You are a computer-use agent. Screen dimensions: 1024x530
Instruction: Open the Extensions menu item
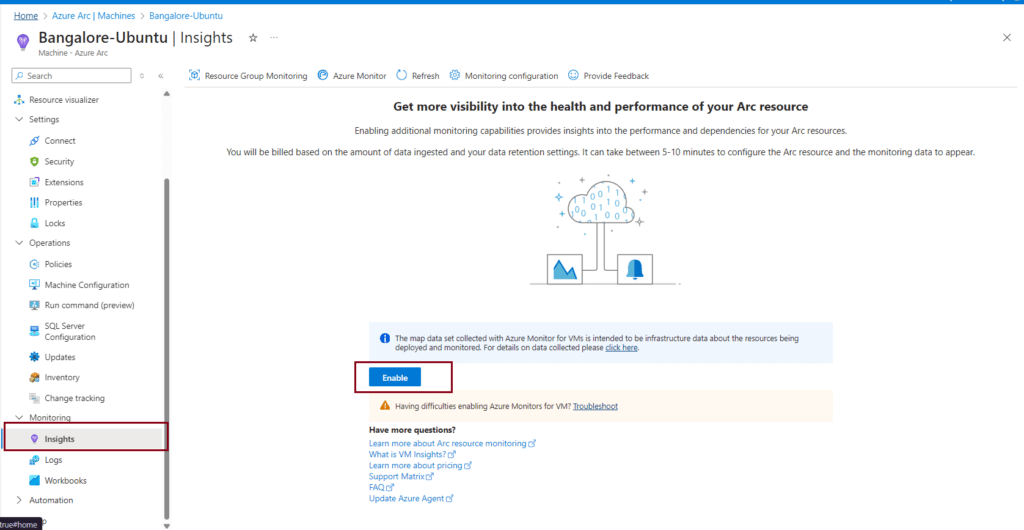pyautogui.click(x=64, y=182)
